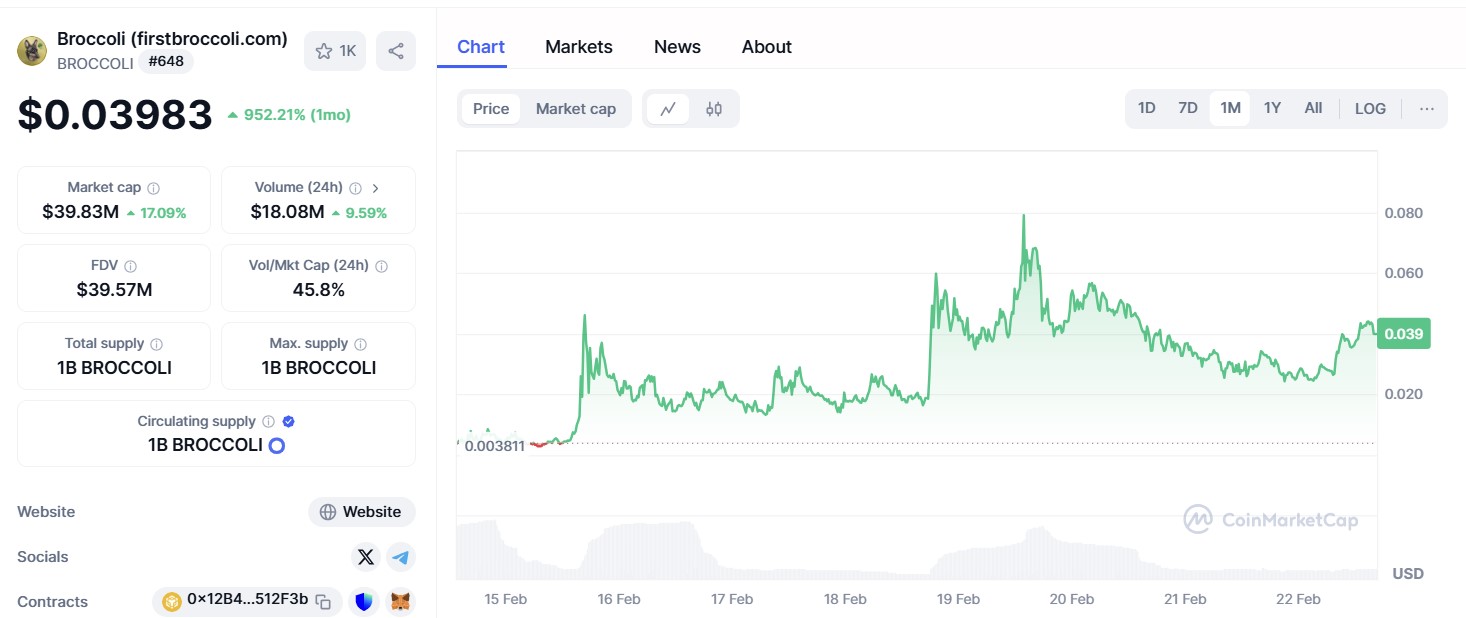Select the line chart icon
This screenshot has width=1466, height=618.
[667, 108]
